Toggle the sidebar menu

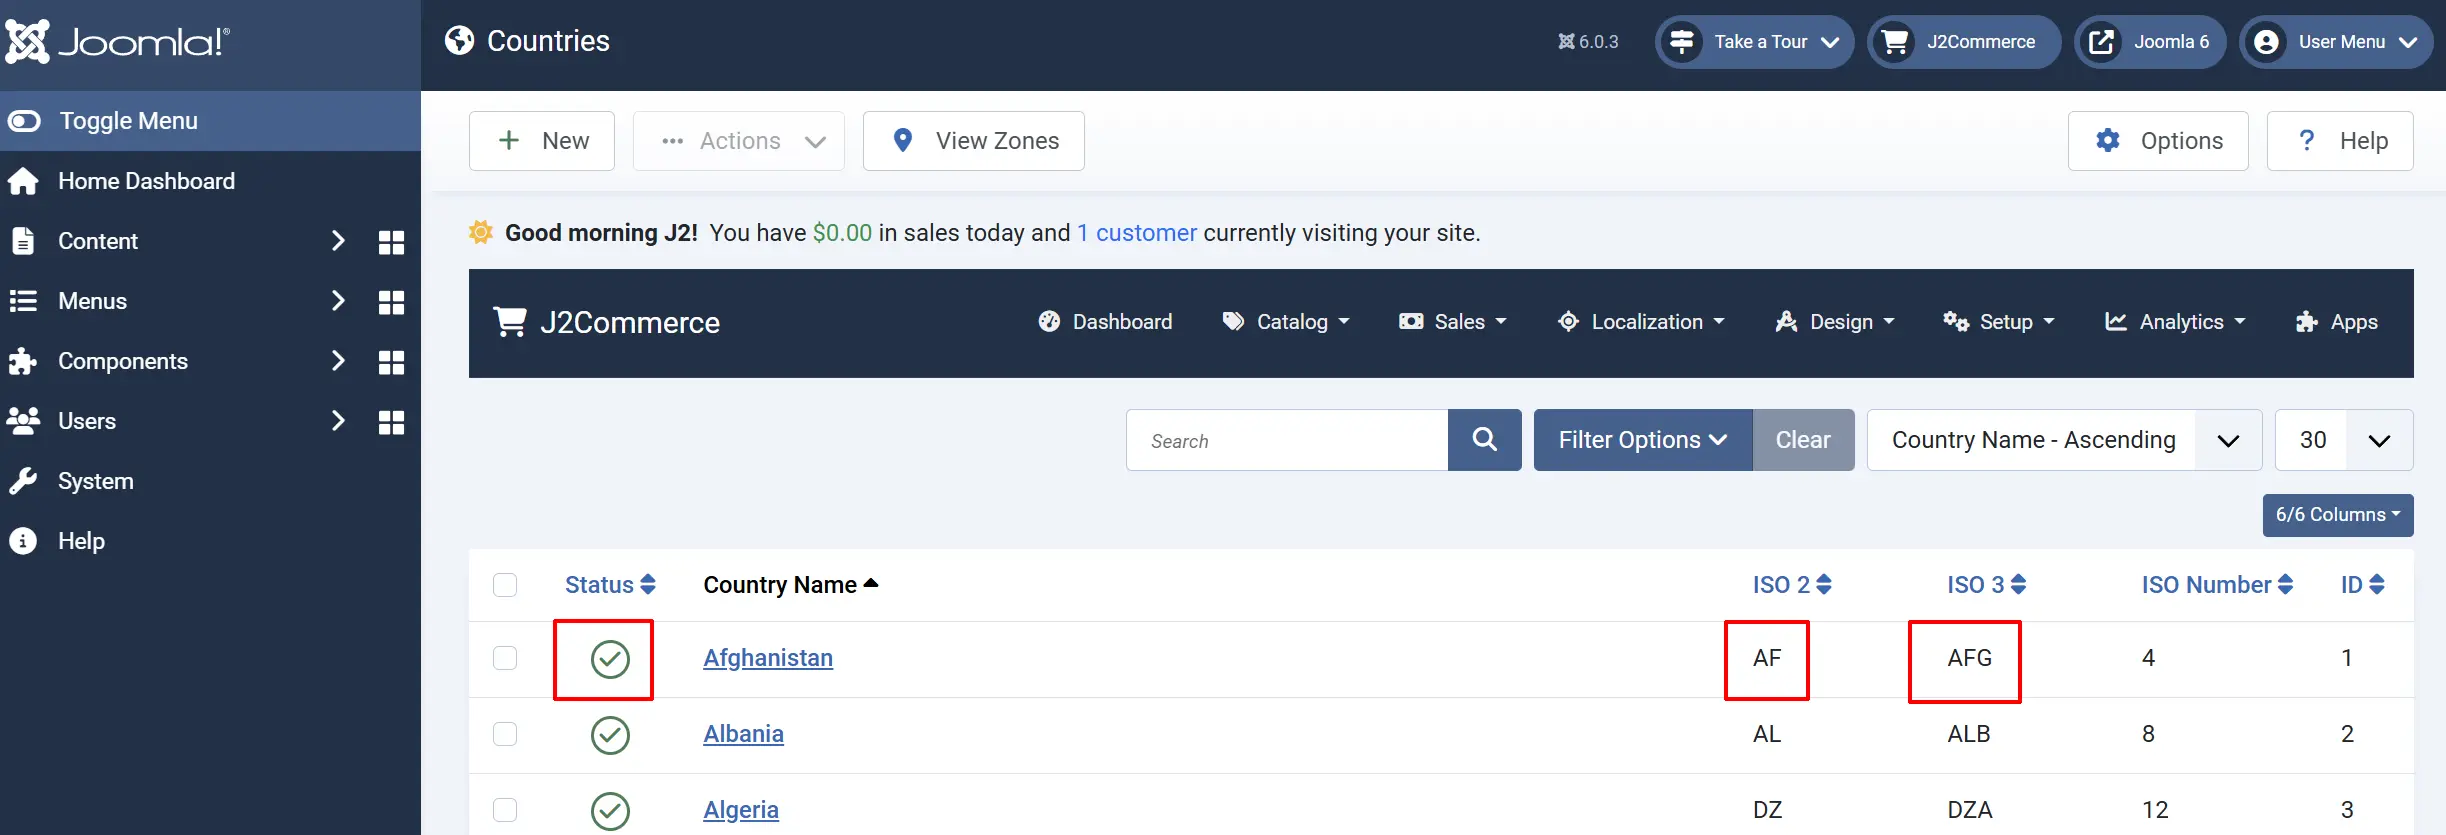(210, 121)
